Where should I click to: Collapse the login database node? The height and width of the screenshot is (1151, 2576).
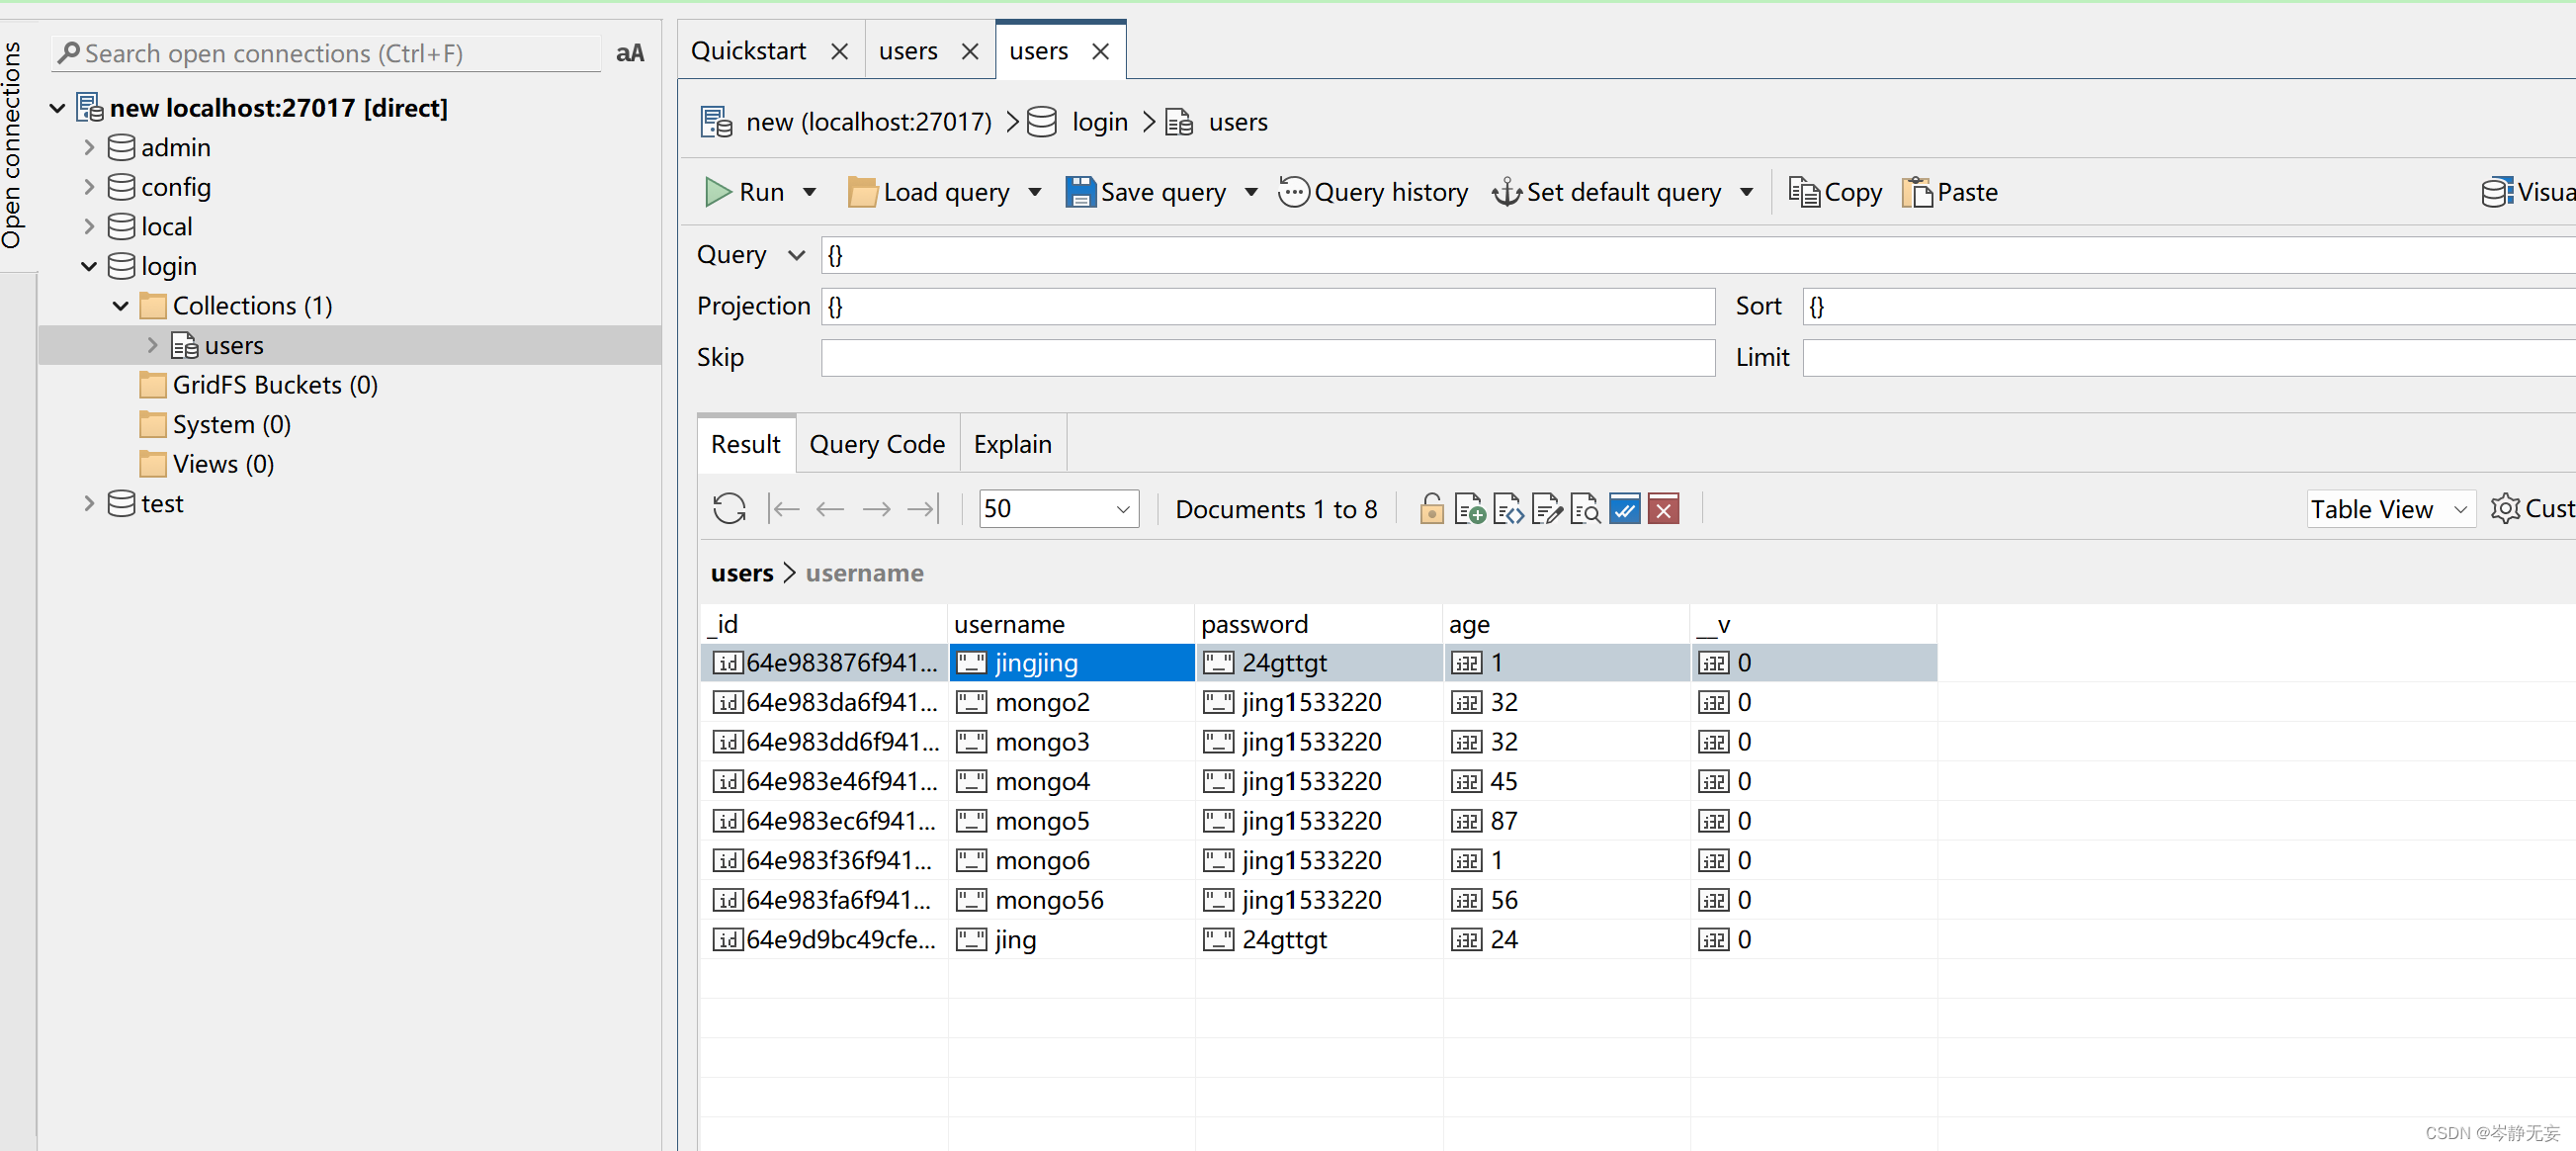pyautogui.click(x=89, y=266)
